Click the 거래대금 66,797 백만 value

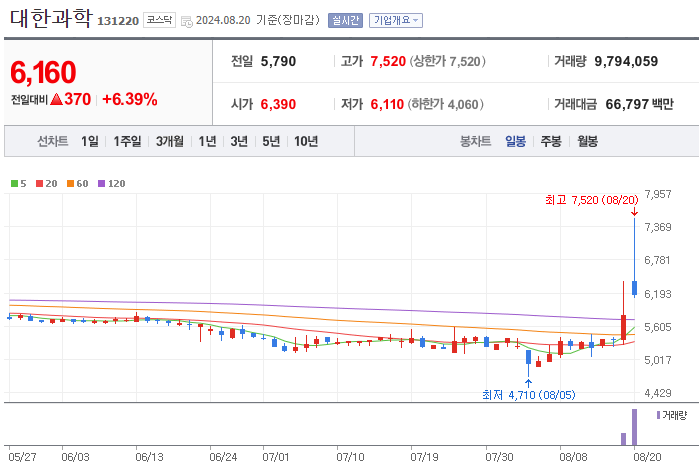coord(639,104)
